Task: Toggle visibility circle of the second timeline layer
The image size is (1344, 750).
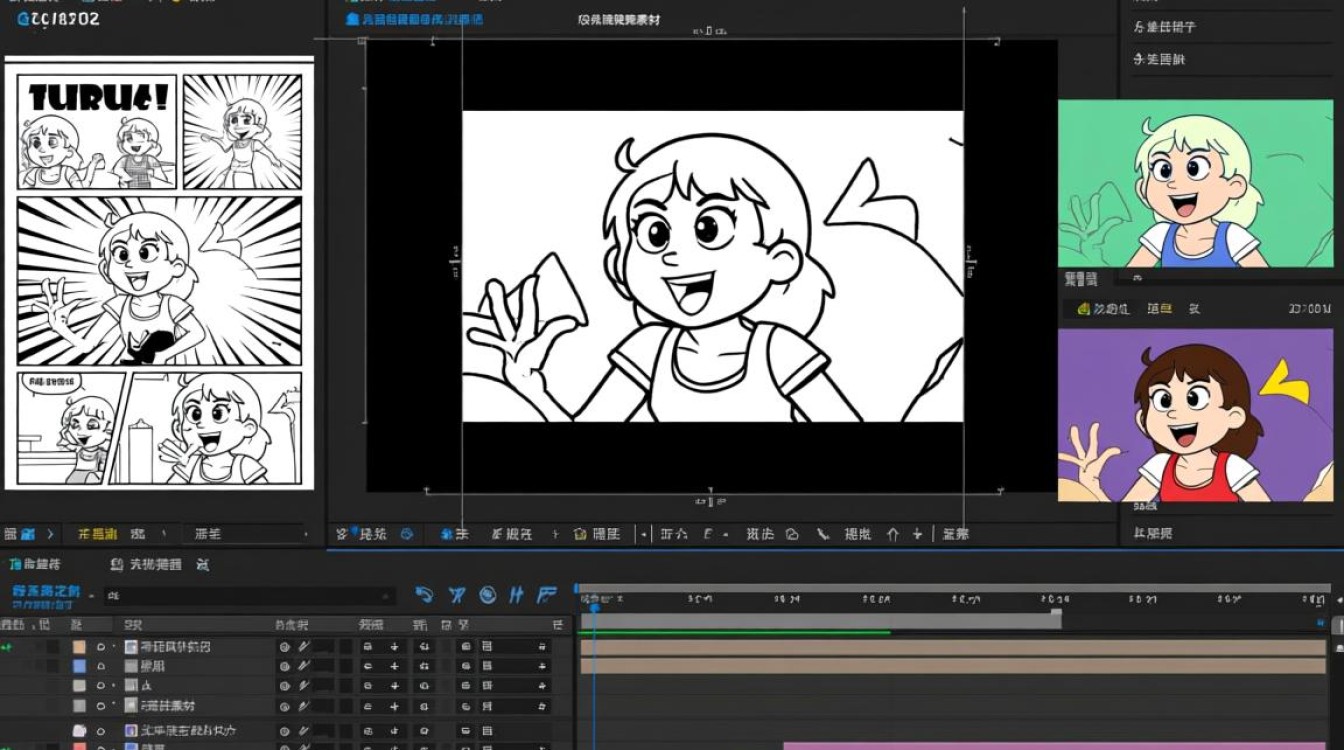Action: pos(101,666)
